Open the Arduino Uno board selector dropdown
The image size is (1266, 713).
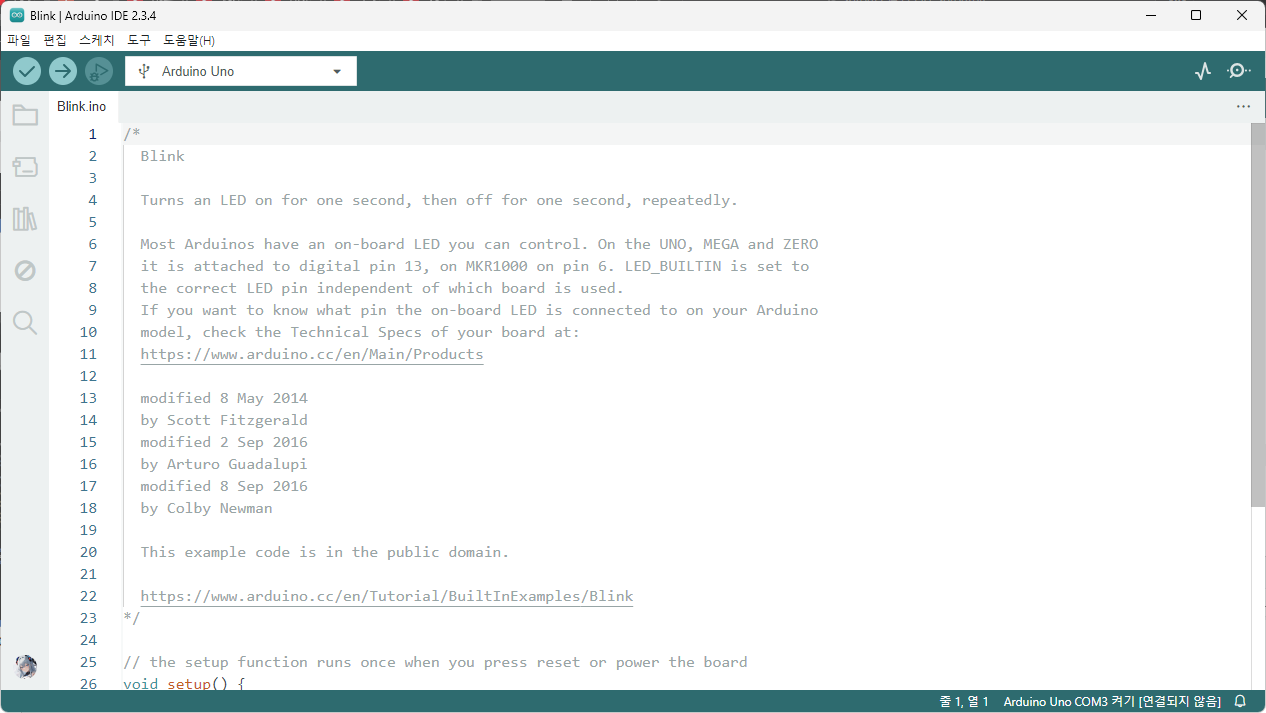[x=241, y=71]
